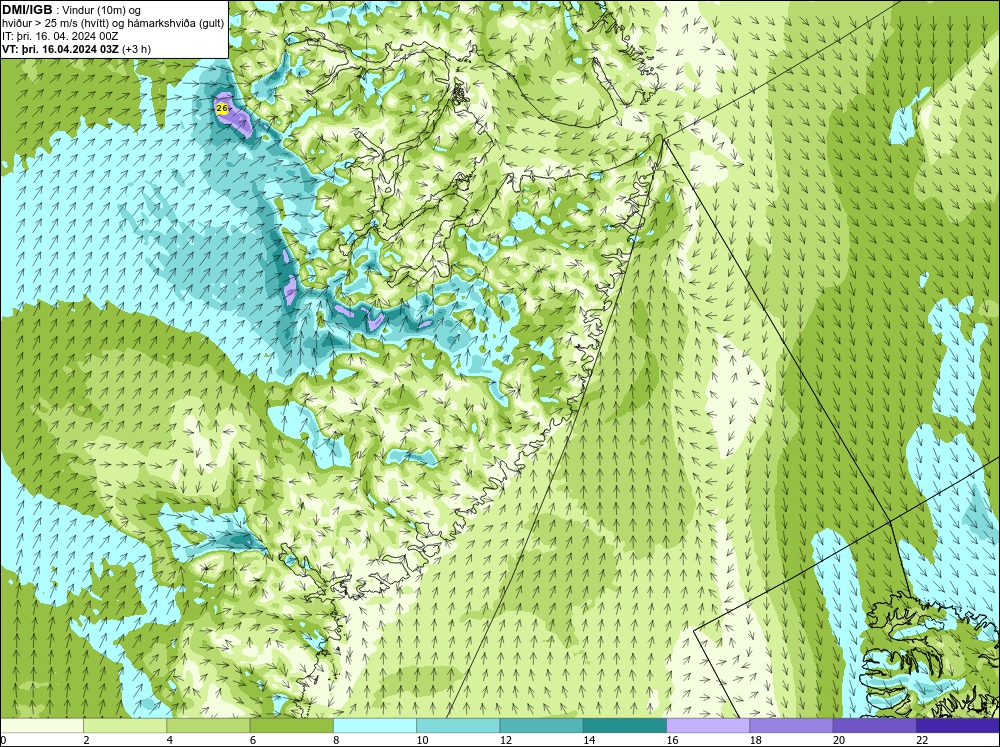
Task: Select the 0–2 m/s palest legend swatch
Action: [x=41, y=726]
